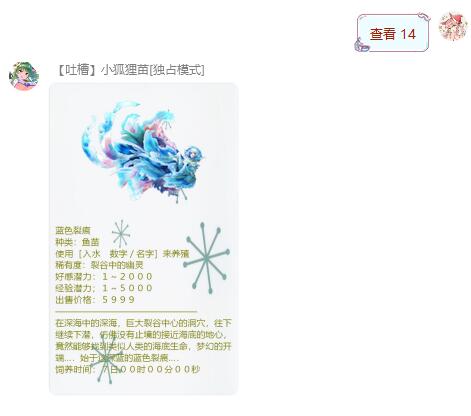Click the swirl ornament at the bubble's top-right corner
Screen dimensions: 471x416
(x=424, y=17)
